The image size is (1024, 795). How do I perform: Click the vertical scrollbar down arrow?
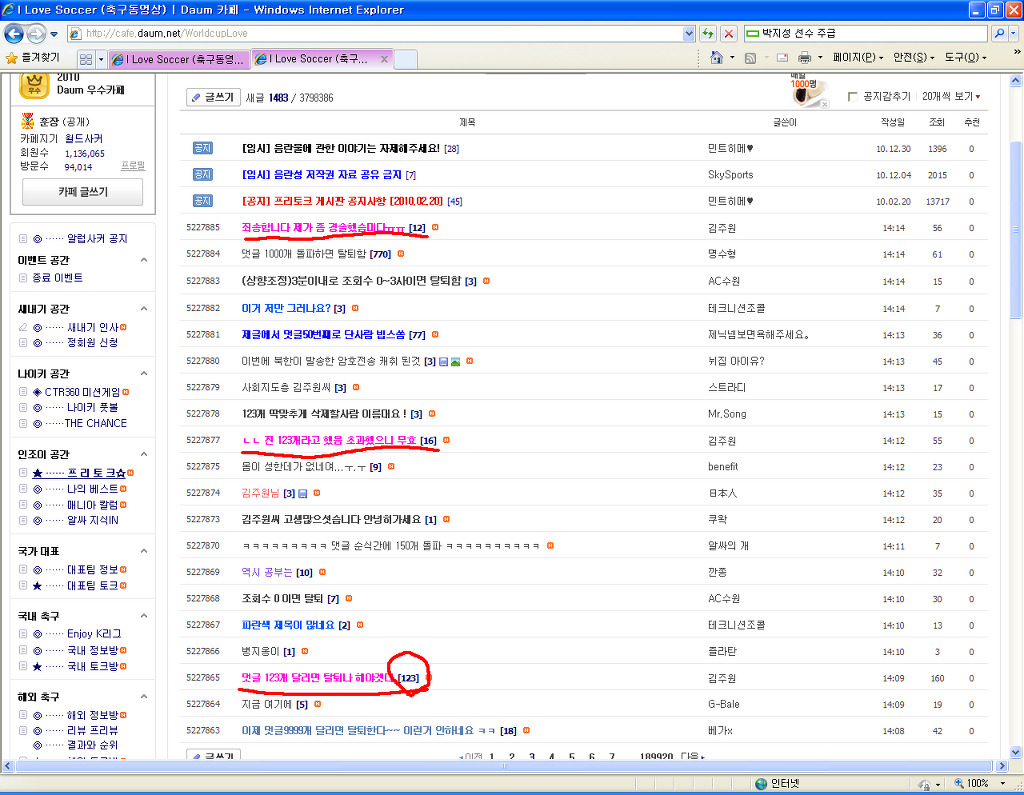tap(1016, 752)
